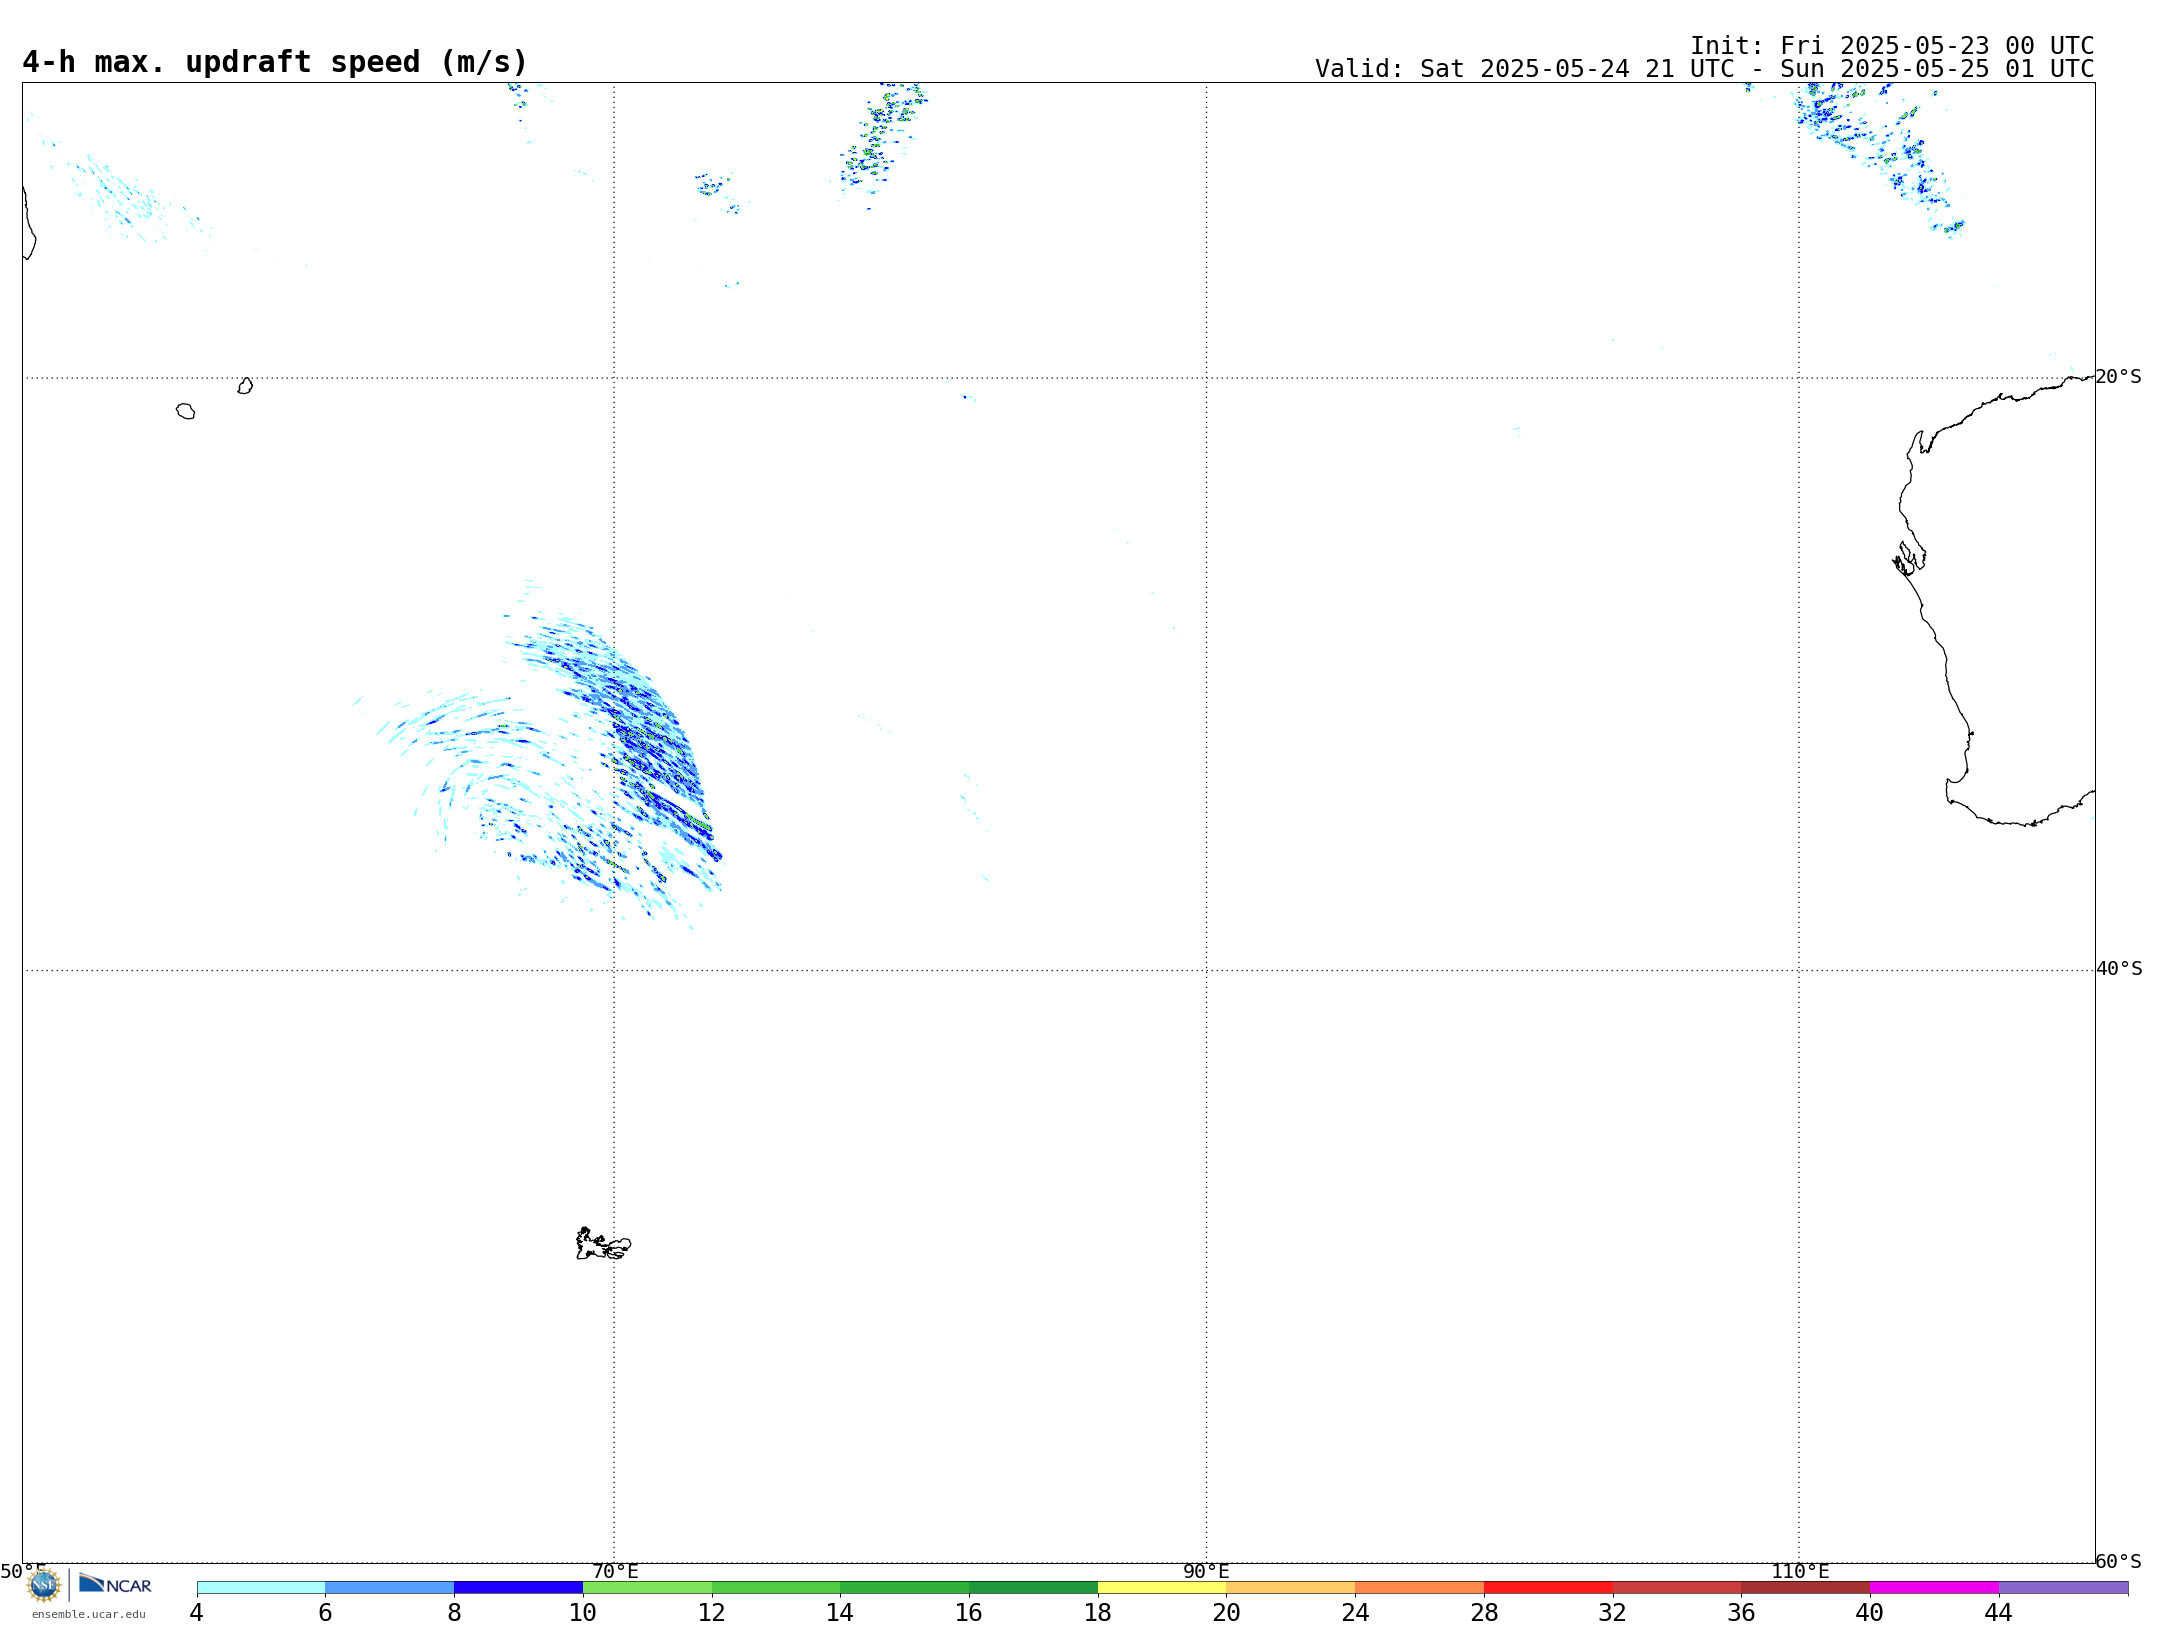This screenshot has width=2160, height=1626.
Task: Click the dark brown-red 36-40 colorbar swatch
Action: tap(1806, 1587)
